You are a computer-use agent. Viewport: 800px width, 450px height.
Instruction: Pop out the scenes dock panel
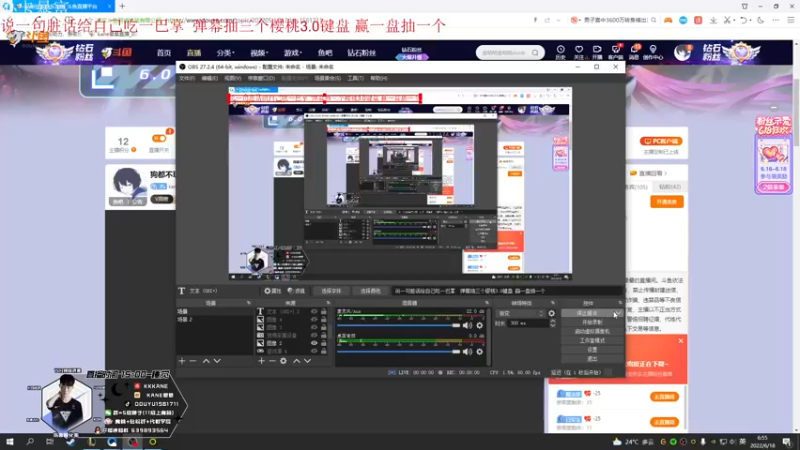tap(248, 303)
